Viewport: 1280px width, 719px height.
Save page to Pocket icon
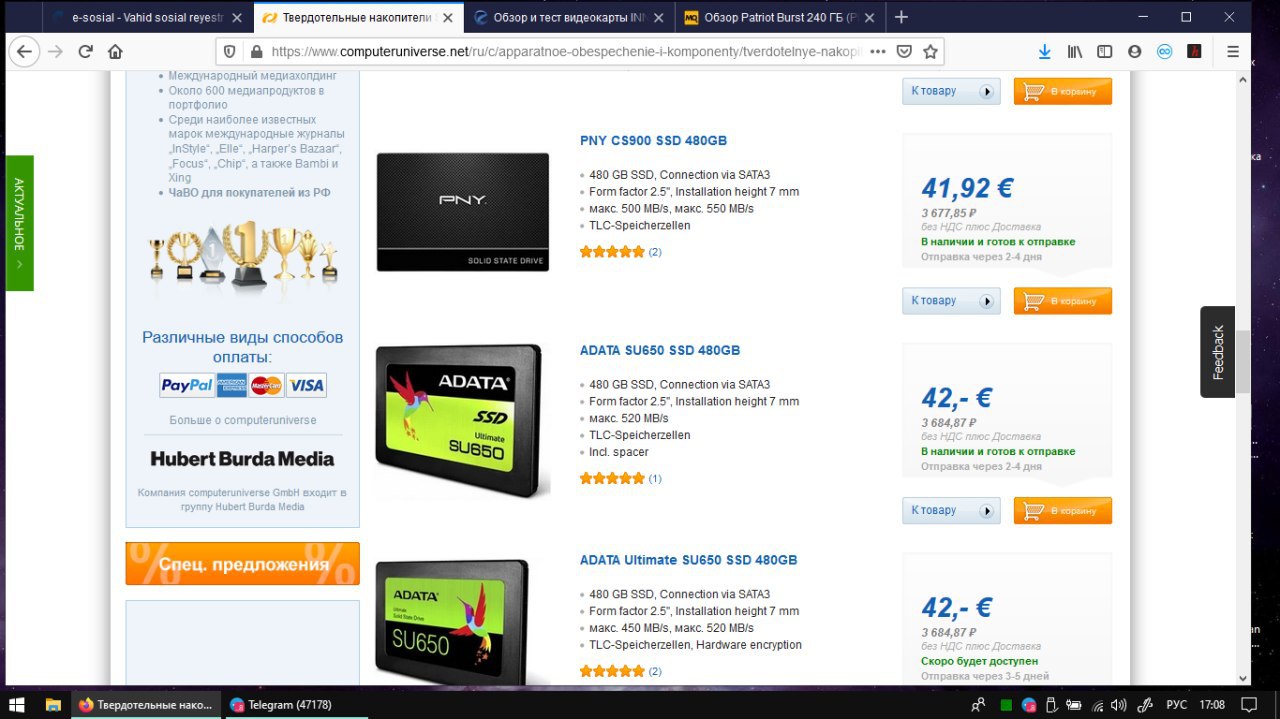click(x=904, y=52)
